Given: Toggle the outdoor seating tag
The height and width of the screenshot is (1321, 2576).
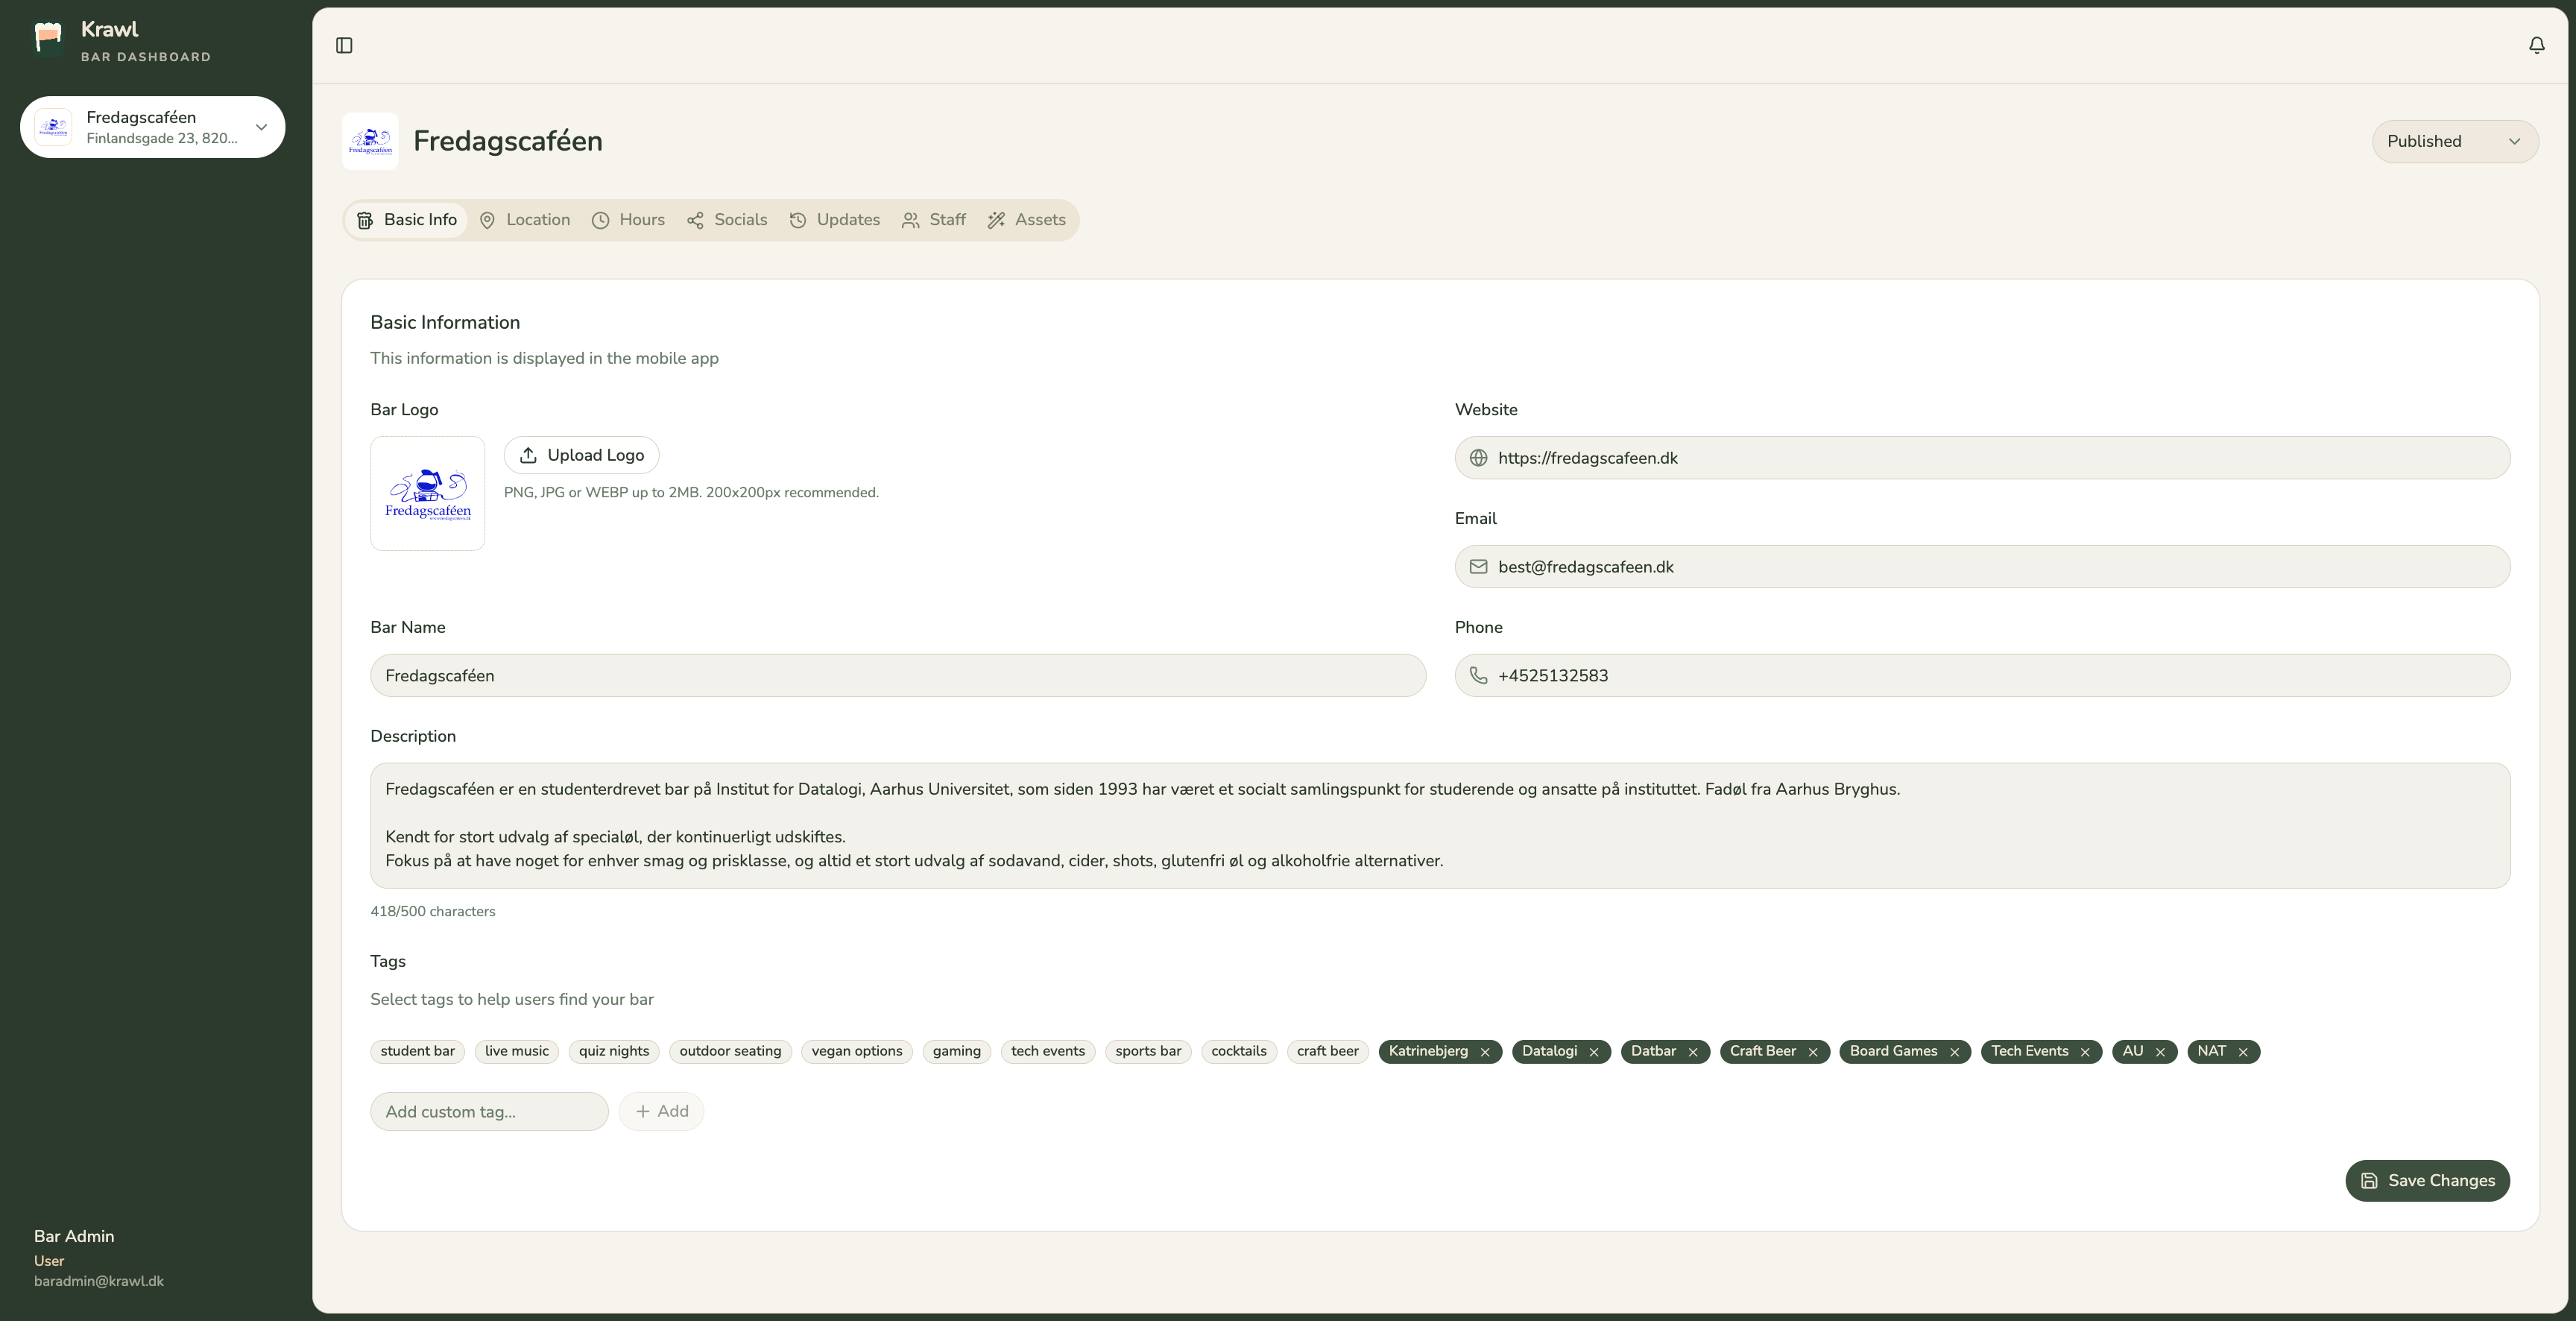Looking at the screenshot, I should pyautogui.click(x=731, y=1051).
